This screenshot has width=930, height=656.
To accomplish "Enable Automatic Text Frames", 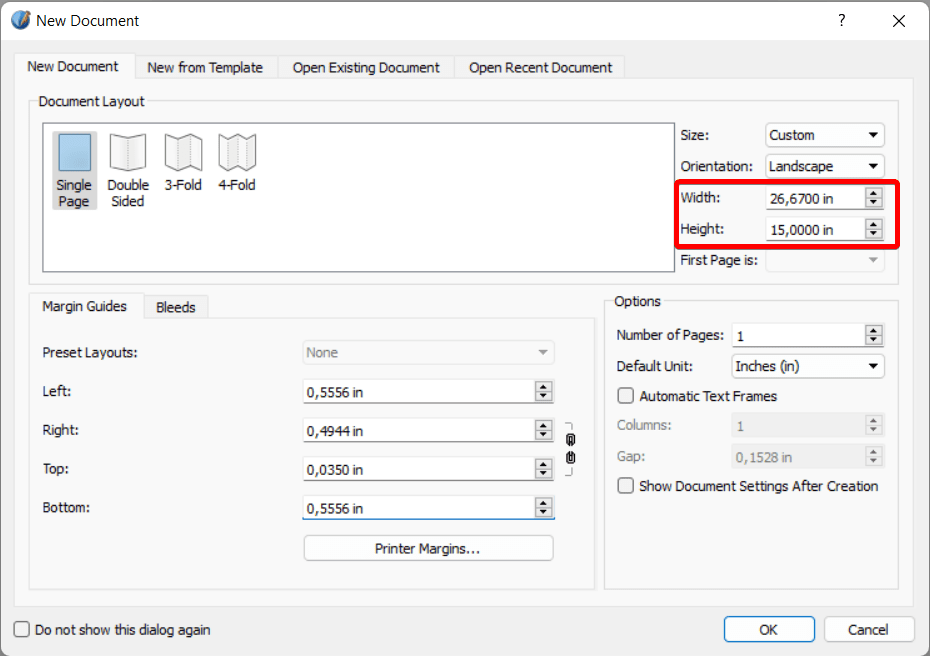I will click(x=626, y=396).
